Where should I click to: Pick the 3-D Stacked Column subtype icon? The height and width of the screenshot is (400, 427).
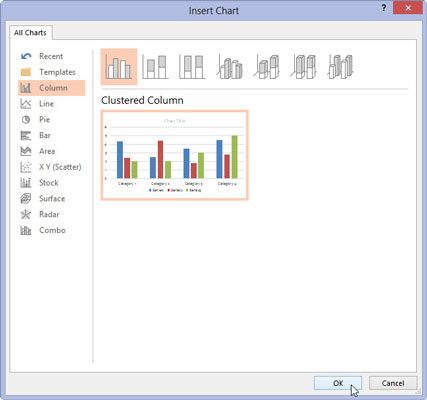pos(266,67)
